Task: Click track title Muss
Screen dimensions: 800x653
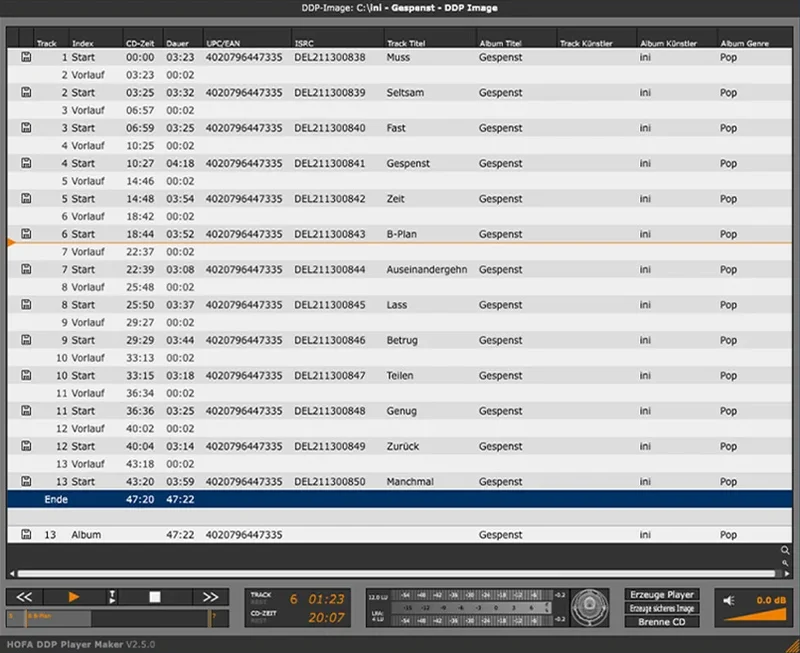Action: click(398, 57)
